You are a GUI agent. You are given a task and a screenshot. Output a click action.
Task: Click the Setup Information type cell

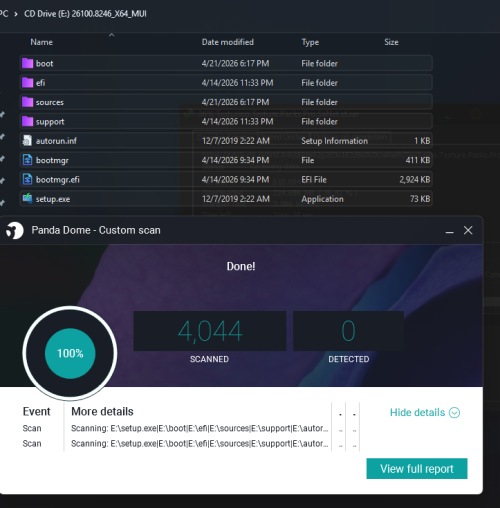tap(335, 141)
